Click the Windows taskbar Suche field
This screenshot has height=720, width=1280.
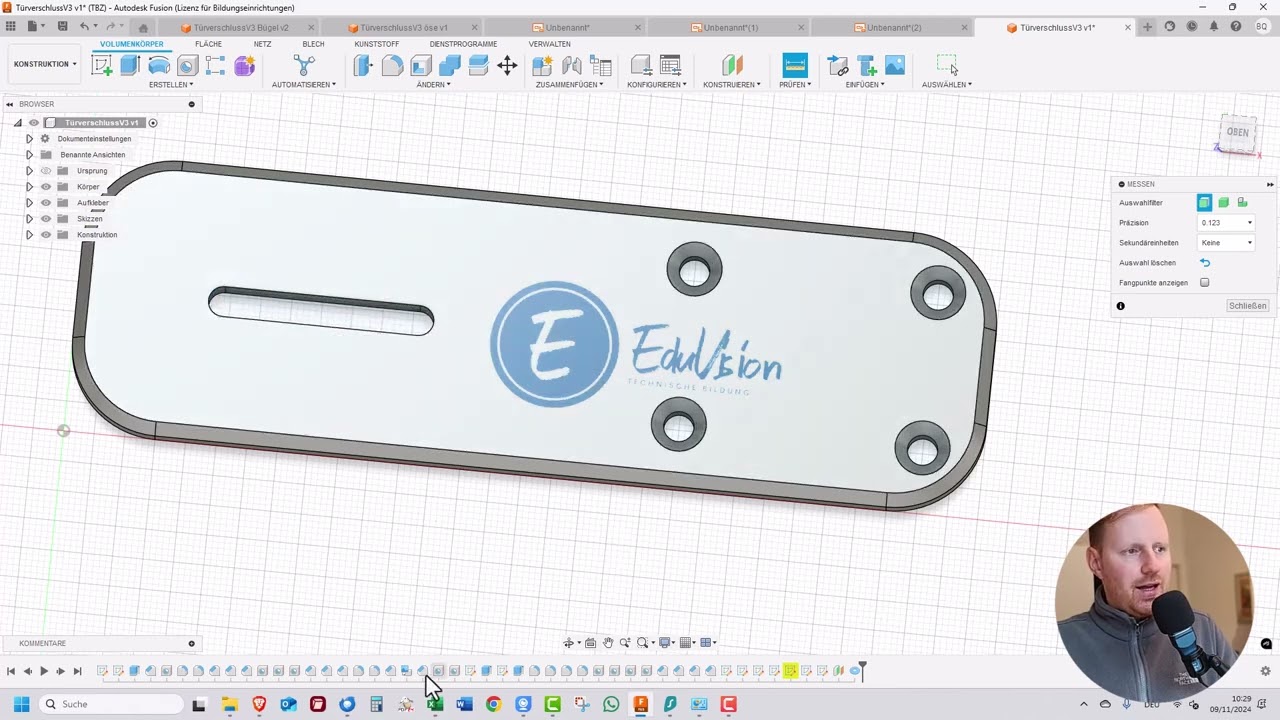(x=112, y=704)
